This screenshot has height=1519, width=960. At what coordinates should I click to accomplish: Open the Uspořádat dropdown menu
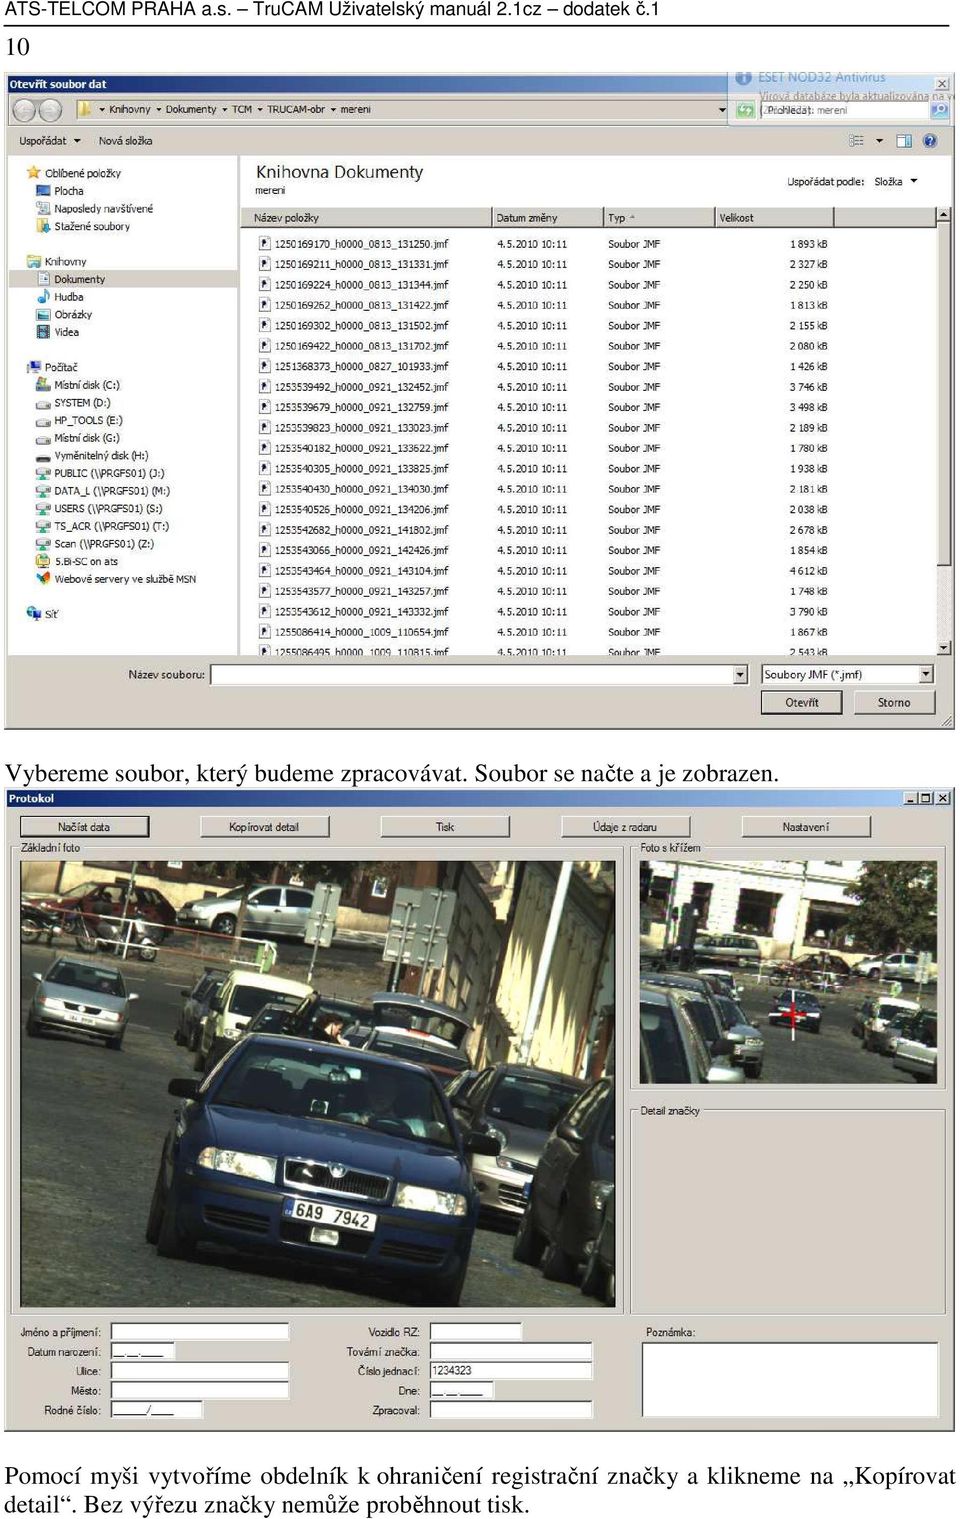[x=49, y=141]
